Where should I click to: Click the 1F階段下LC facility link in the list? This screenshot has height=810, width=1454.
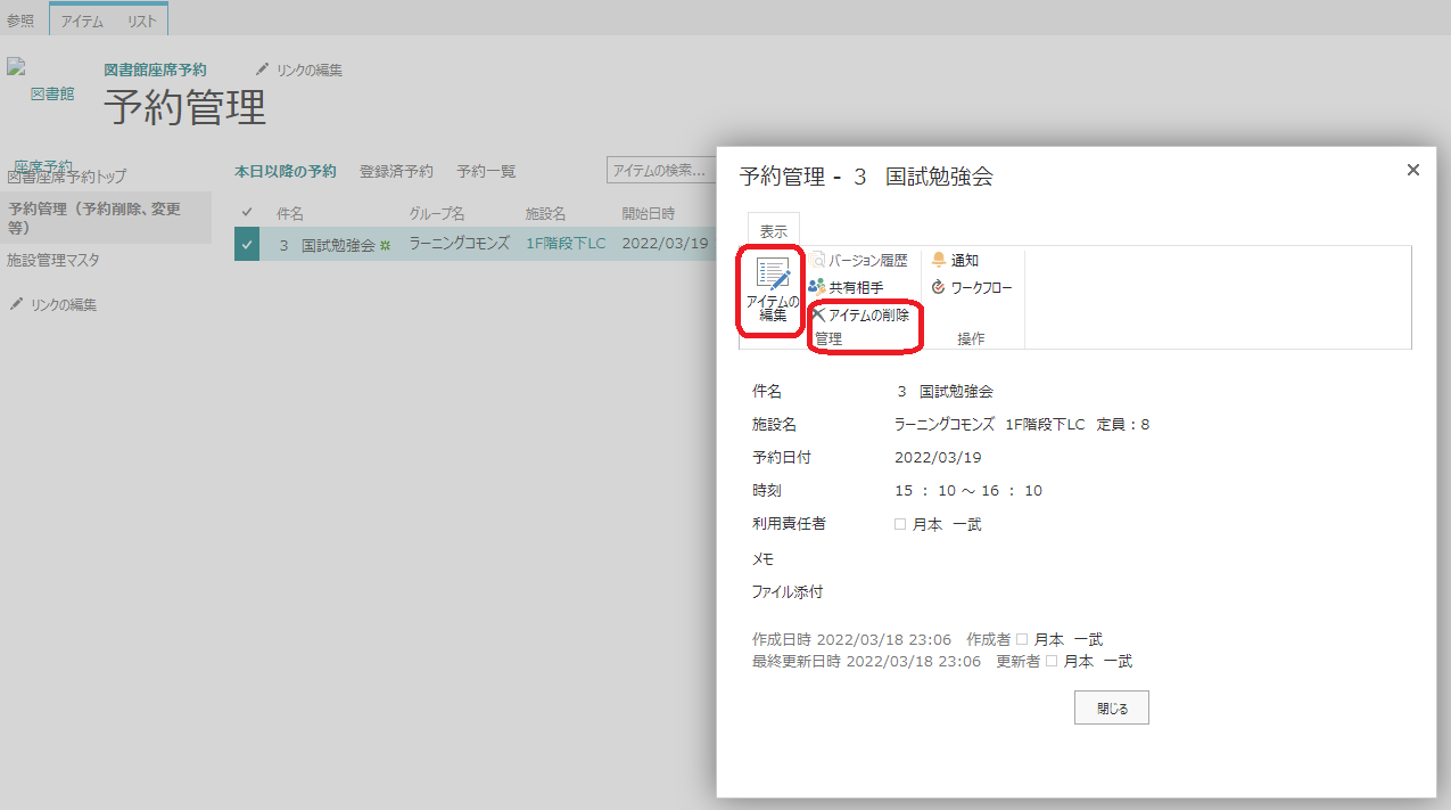566,244
